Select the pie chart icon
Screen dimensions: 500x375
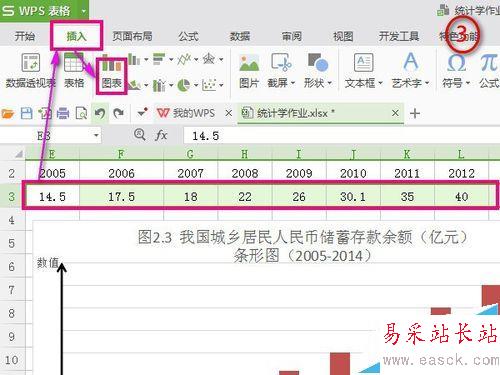184,85
